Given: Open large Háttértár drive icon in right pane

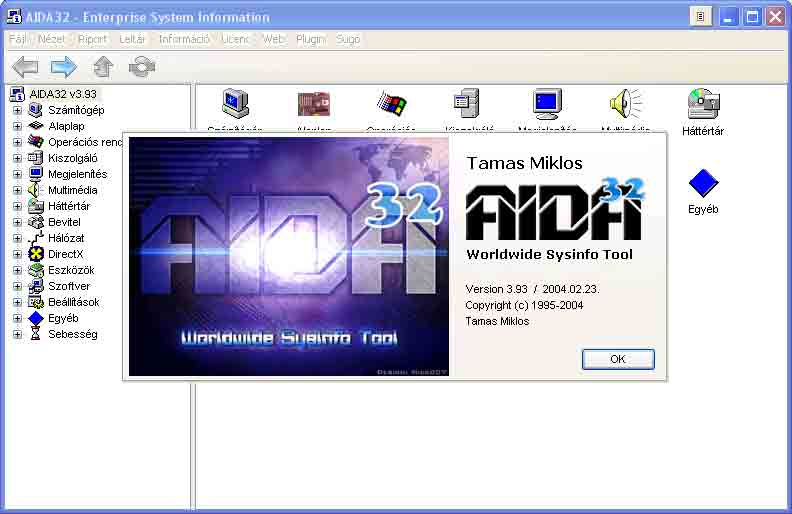Looking at the screenshot, I should point(703,104).
